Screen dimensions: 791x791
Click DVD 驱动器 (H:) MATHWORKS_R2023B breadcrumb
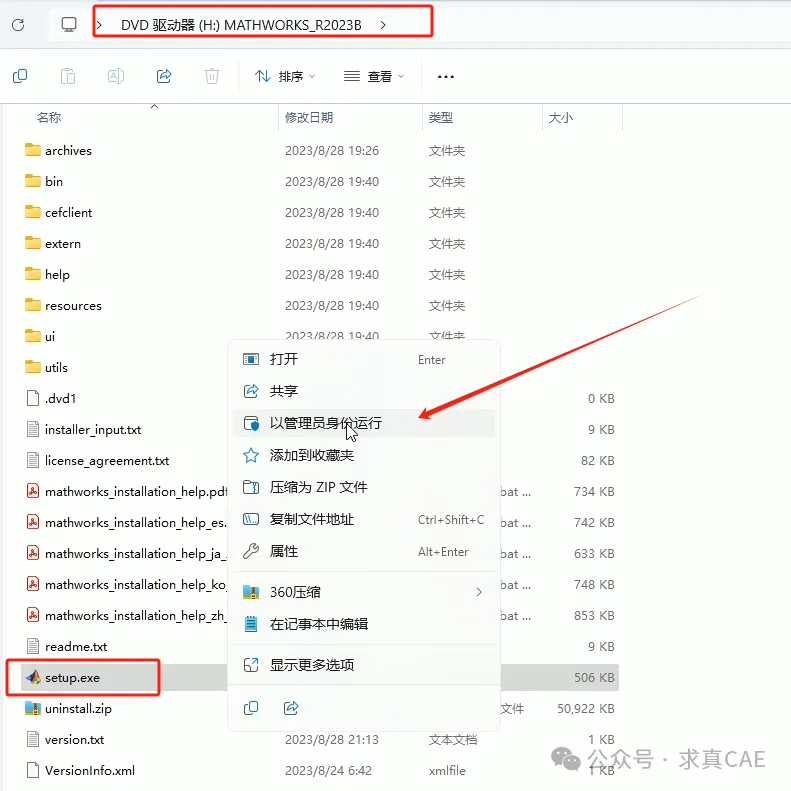click(x=241, y=25)
